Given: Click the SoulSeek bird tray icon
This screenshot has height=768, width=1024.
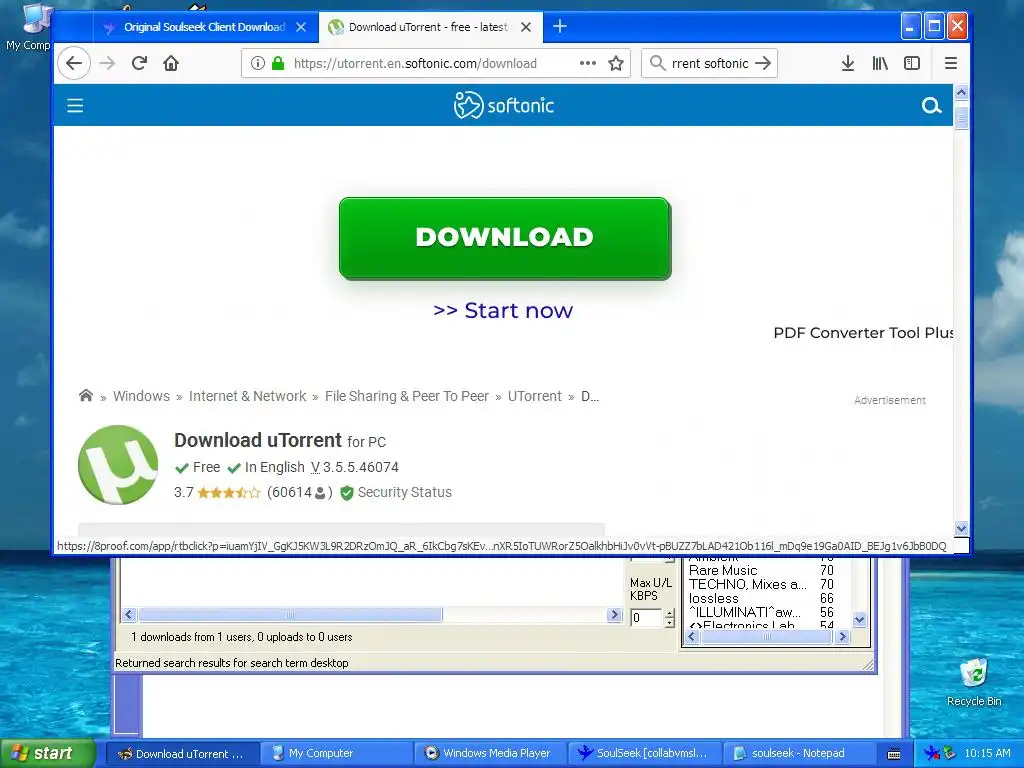Looking at the screenshot, I should point(931,753).
